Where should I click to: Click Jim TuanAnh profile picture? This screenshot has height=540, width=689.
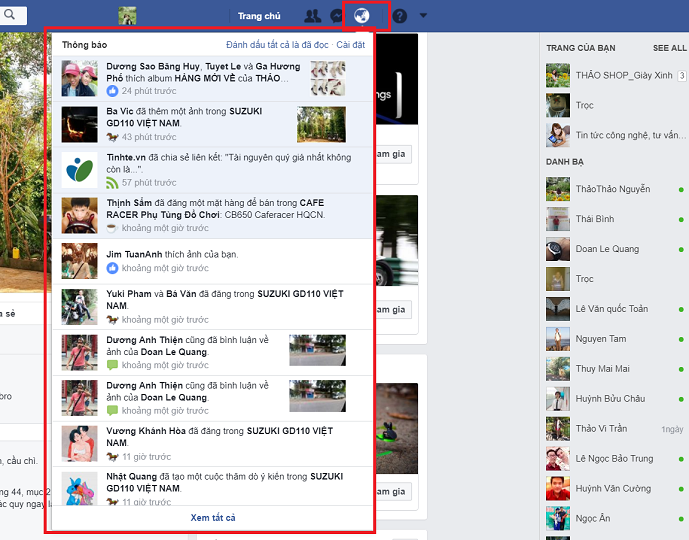click(80, 261)
